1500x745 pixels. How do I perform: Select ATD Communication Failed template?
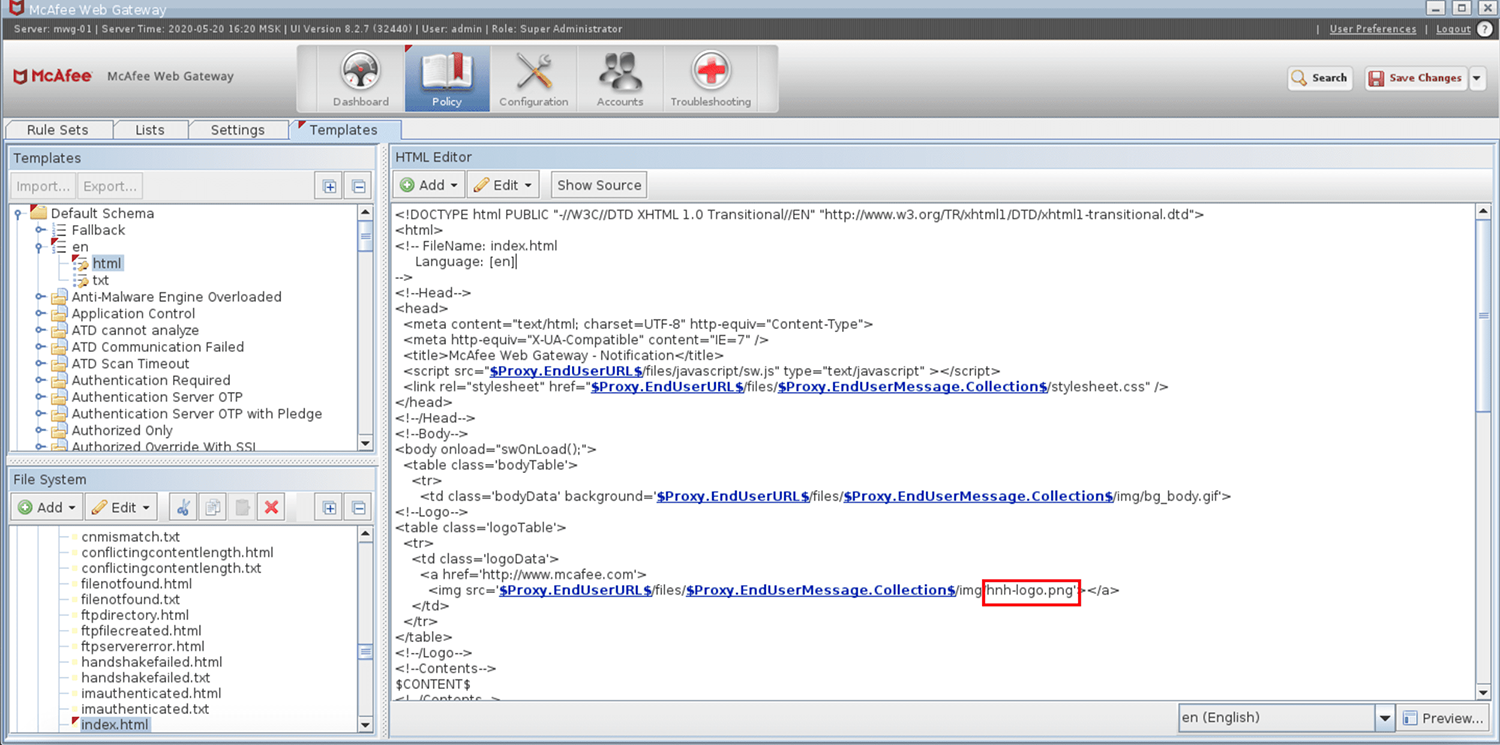[x=157, y=347]
